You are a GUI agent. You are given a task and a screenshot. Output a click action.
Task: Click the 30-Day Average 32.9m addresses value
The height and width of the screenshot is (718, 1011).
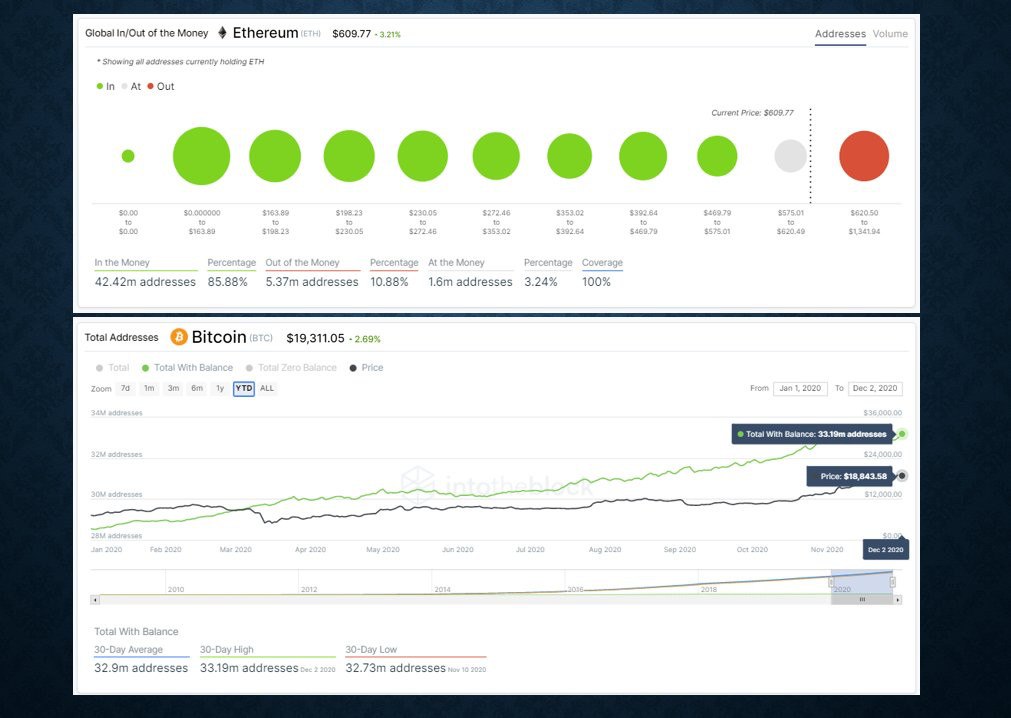click(x=141, y=668)
